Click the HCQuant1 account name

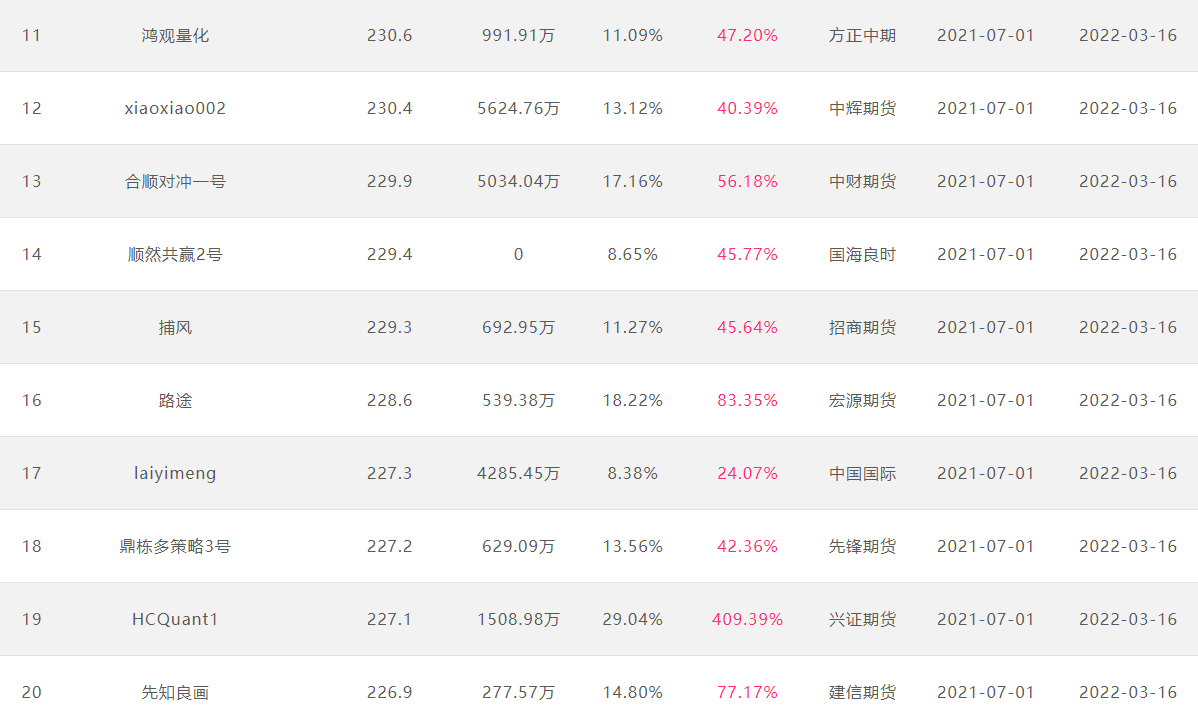tap(175, 619)
